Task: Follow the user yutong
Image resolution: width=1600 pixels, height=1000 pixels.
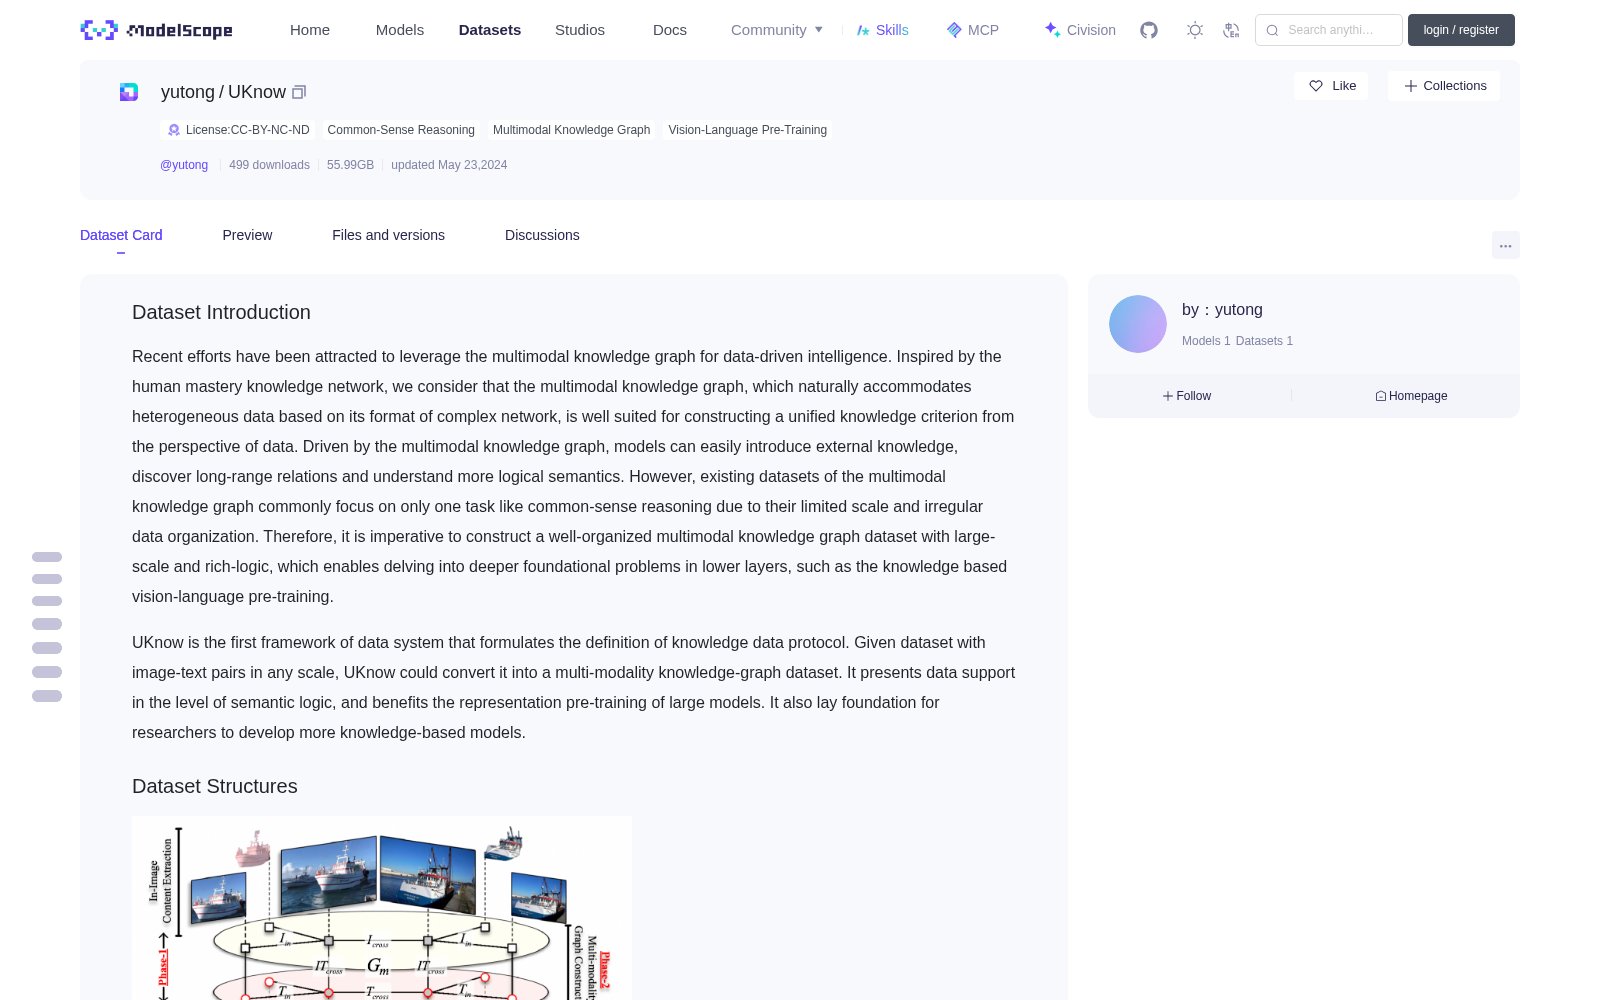Action: [1187, 396]
